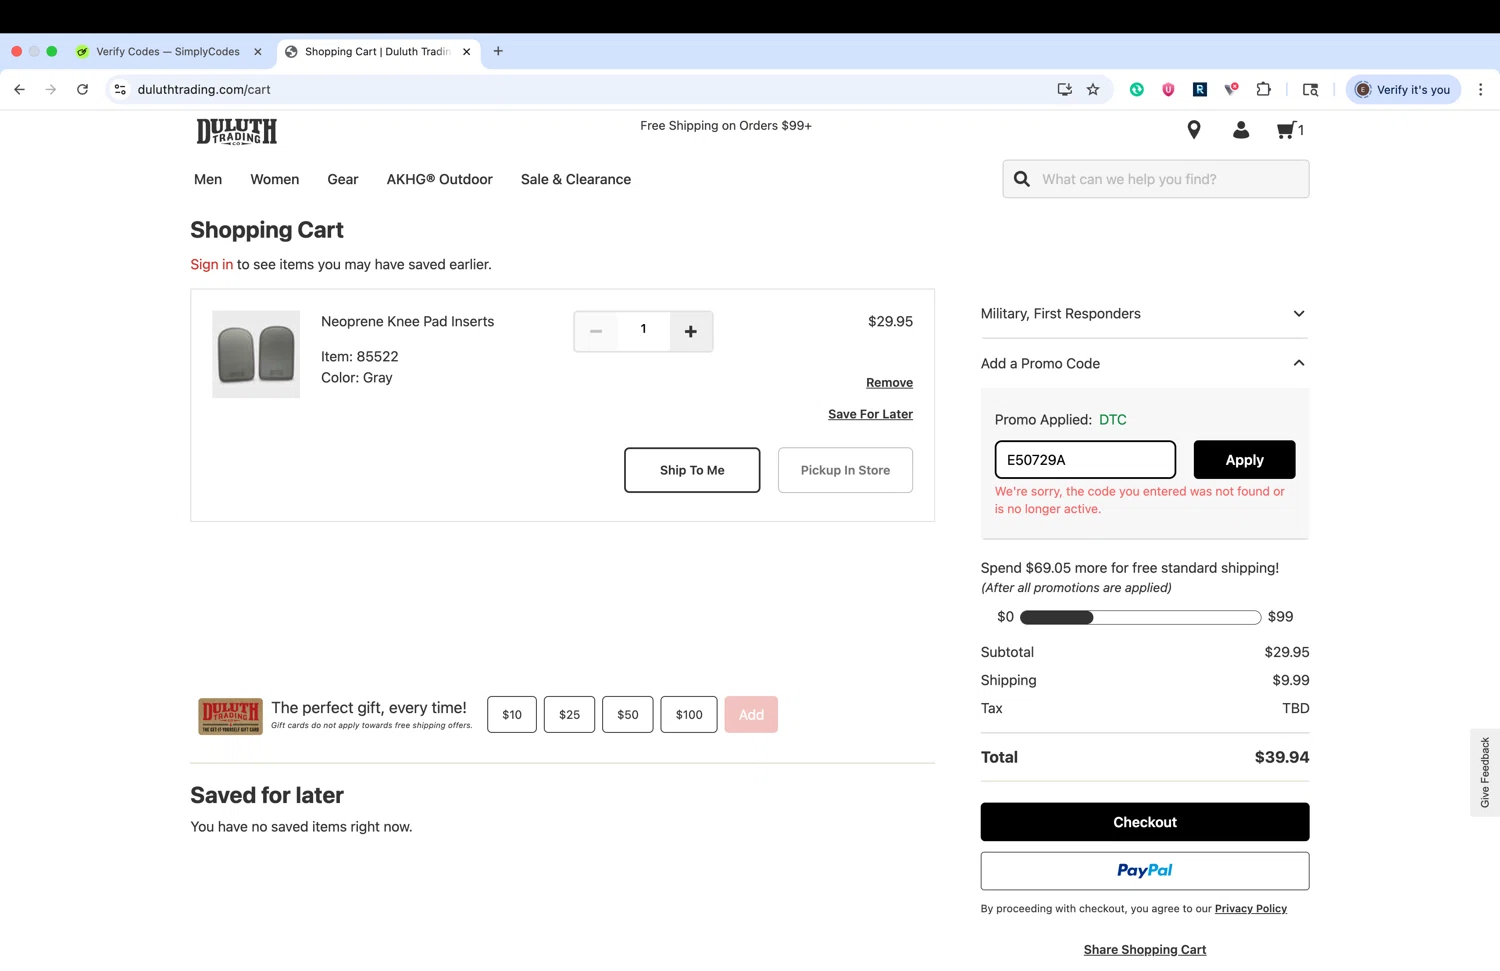Viewport: 1500px width, 971px height.
Task: Click the promo code input field
Action: (1085, 460)
